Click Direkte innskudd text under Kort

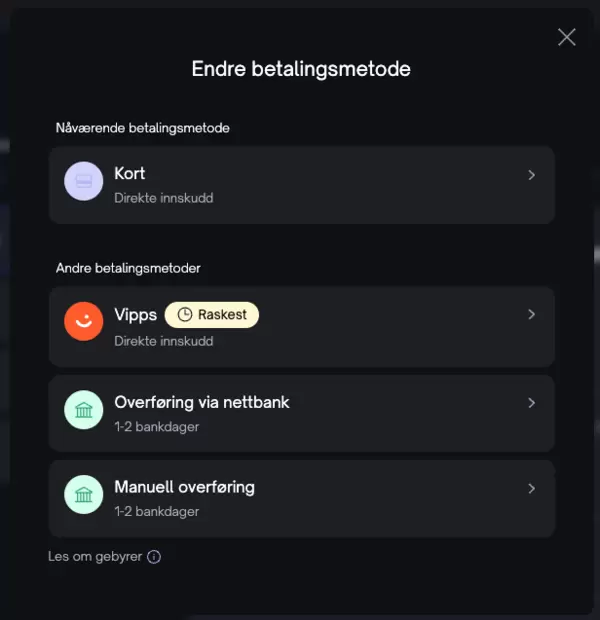click(x=164, y=198)
